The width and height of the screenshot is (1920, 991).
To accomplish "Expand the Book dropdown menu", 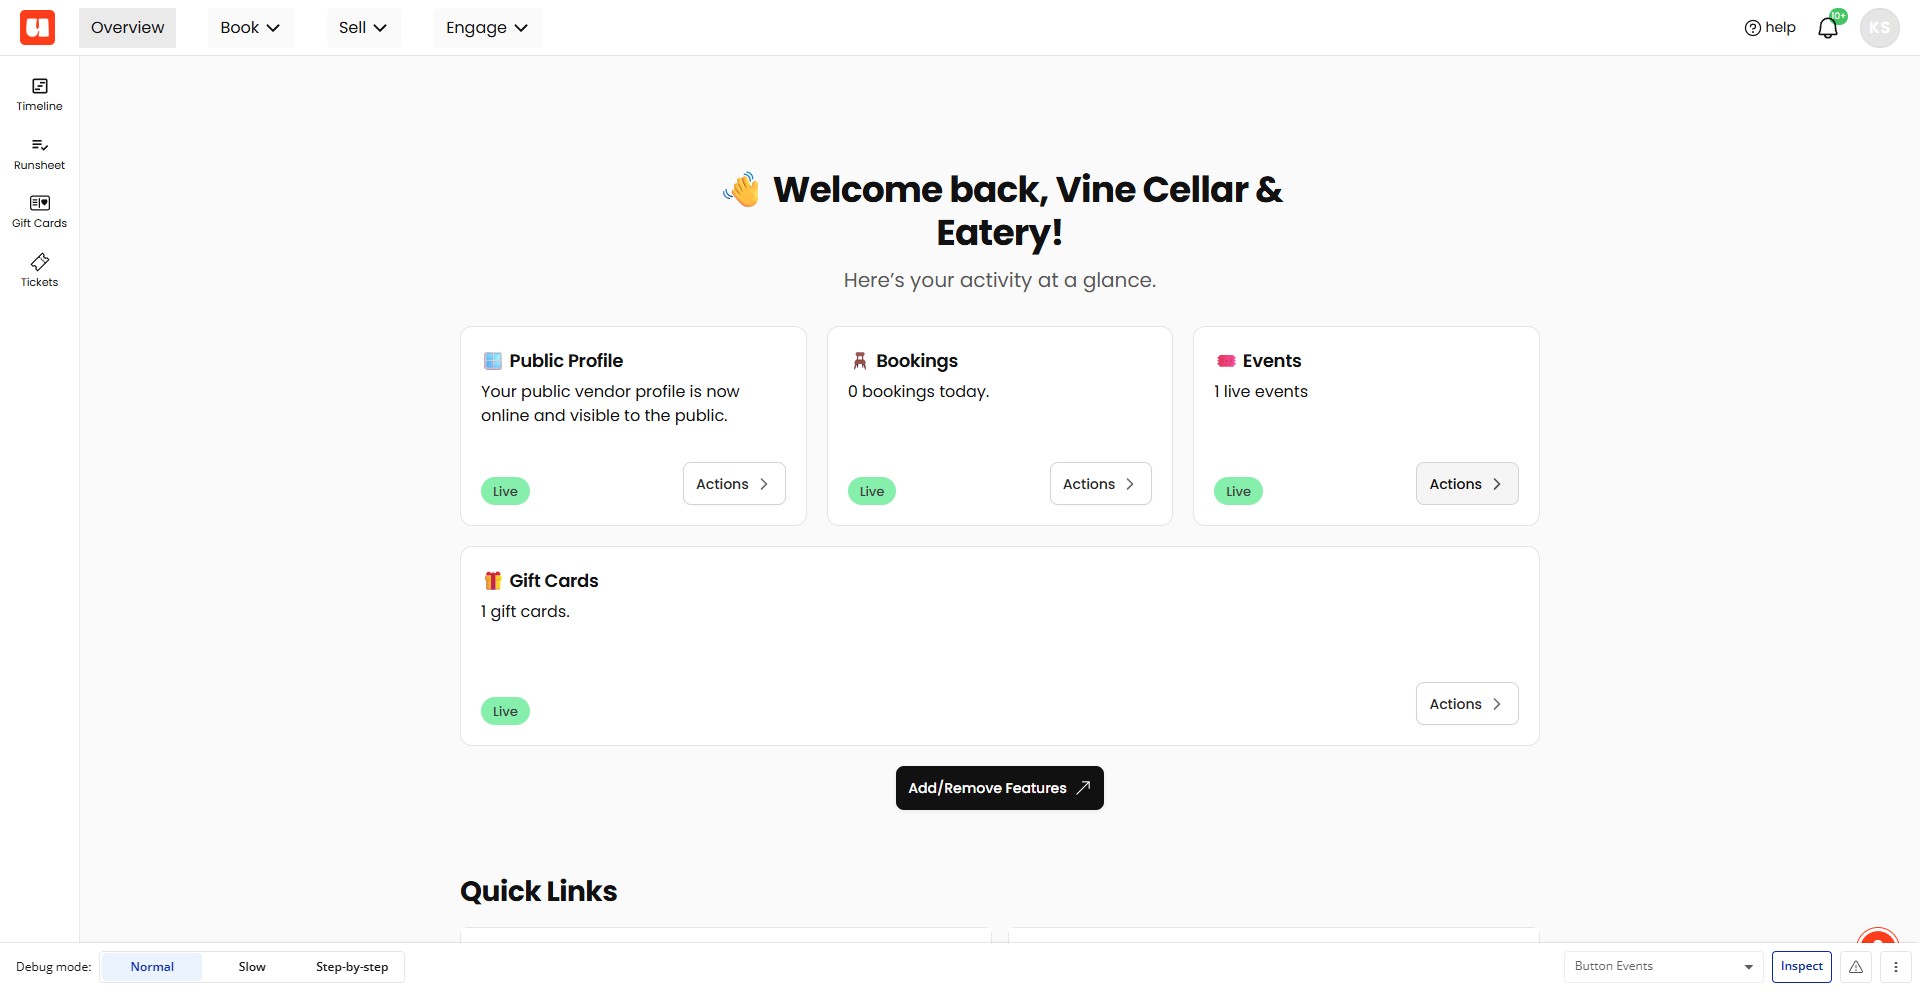I will (x=250, y=28).
